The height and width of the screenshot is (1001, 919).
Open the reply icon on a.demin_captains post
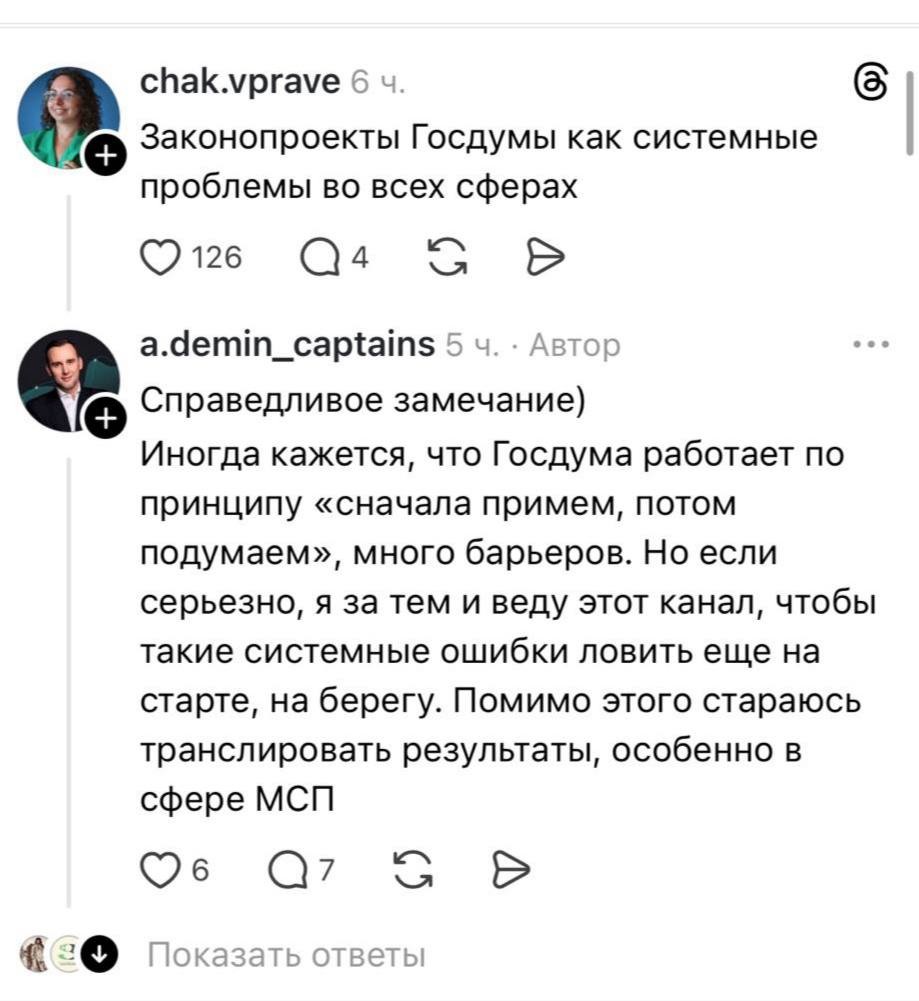point(290,869)
